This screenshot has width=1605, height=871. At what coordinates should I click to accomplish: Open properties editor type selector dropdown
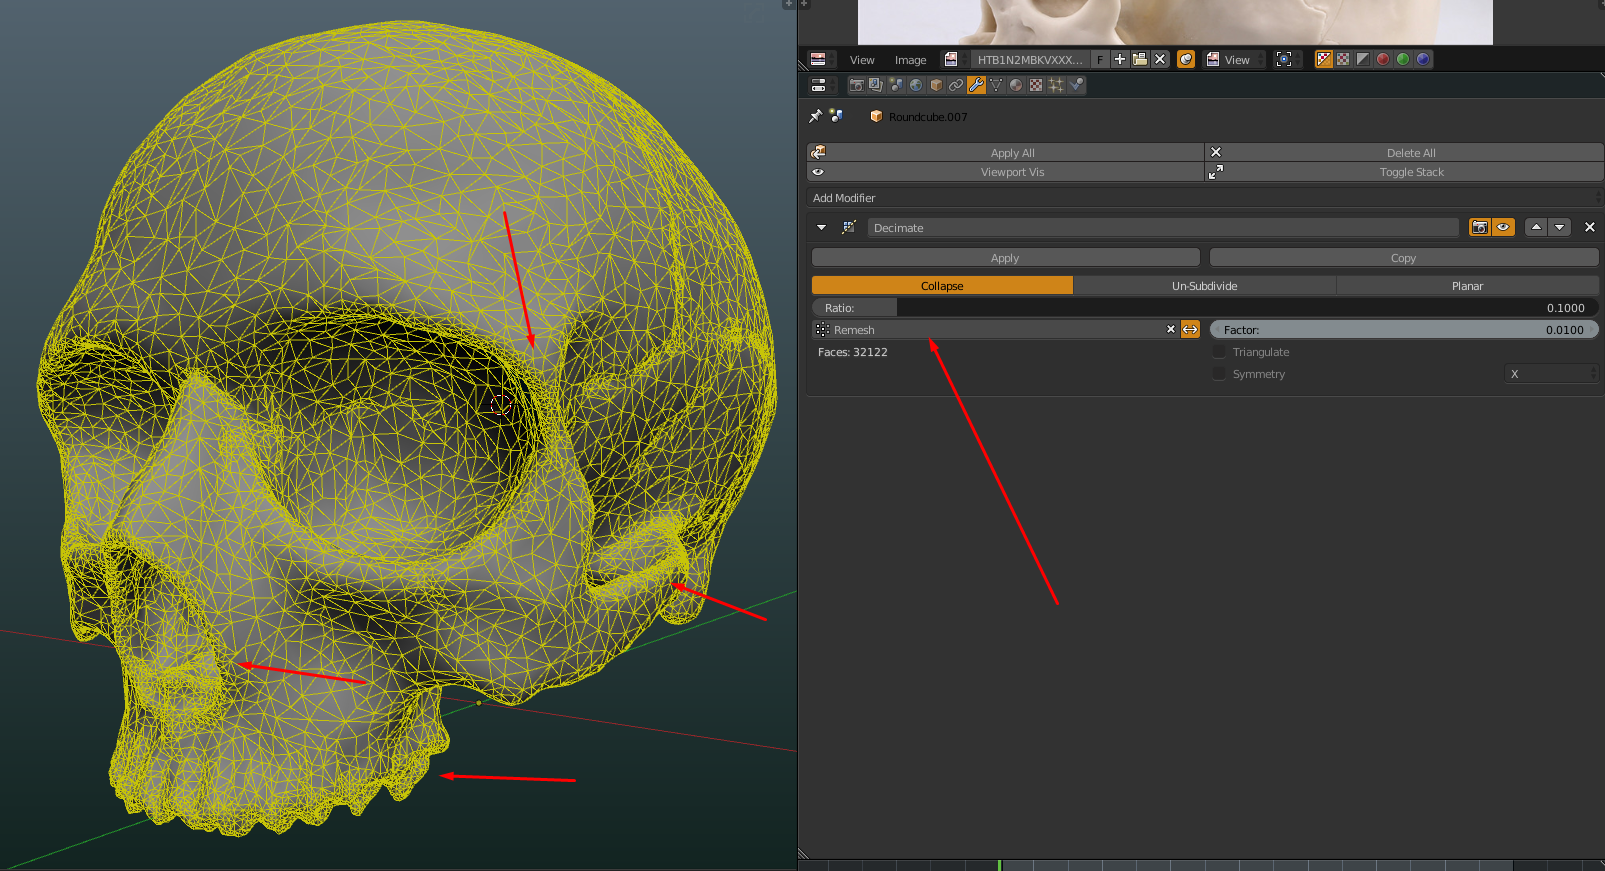click(822, 85)
